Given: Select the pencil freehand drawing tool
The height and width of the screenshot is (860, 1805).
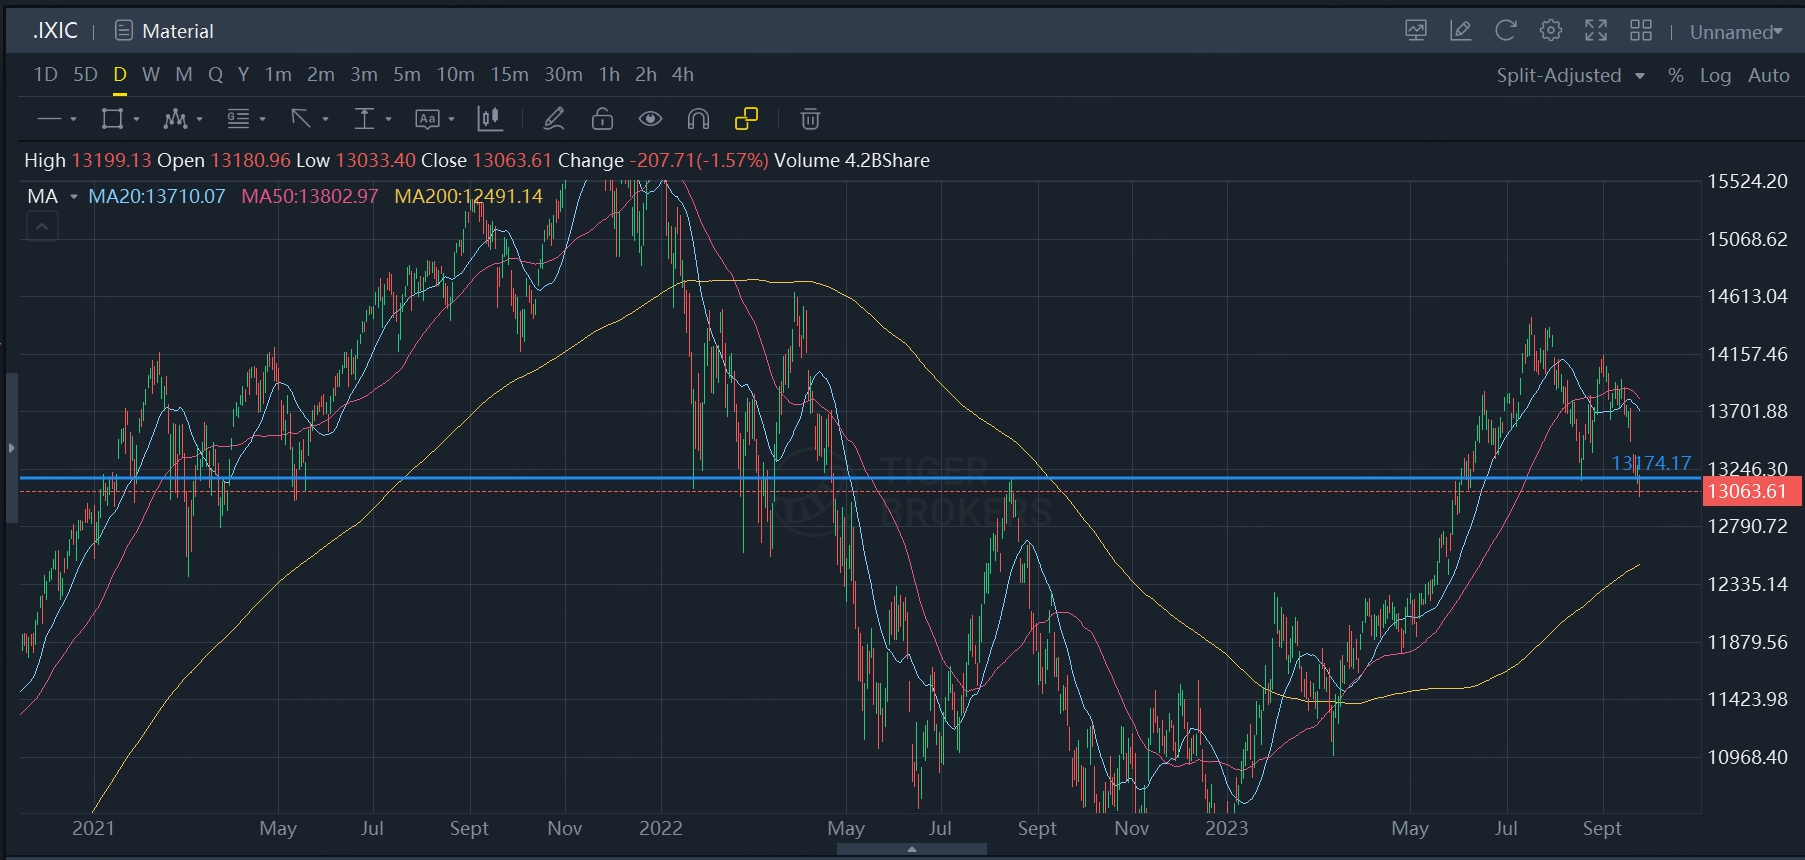Looking at the screenshot, I should point(554,120).
